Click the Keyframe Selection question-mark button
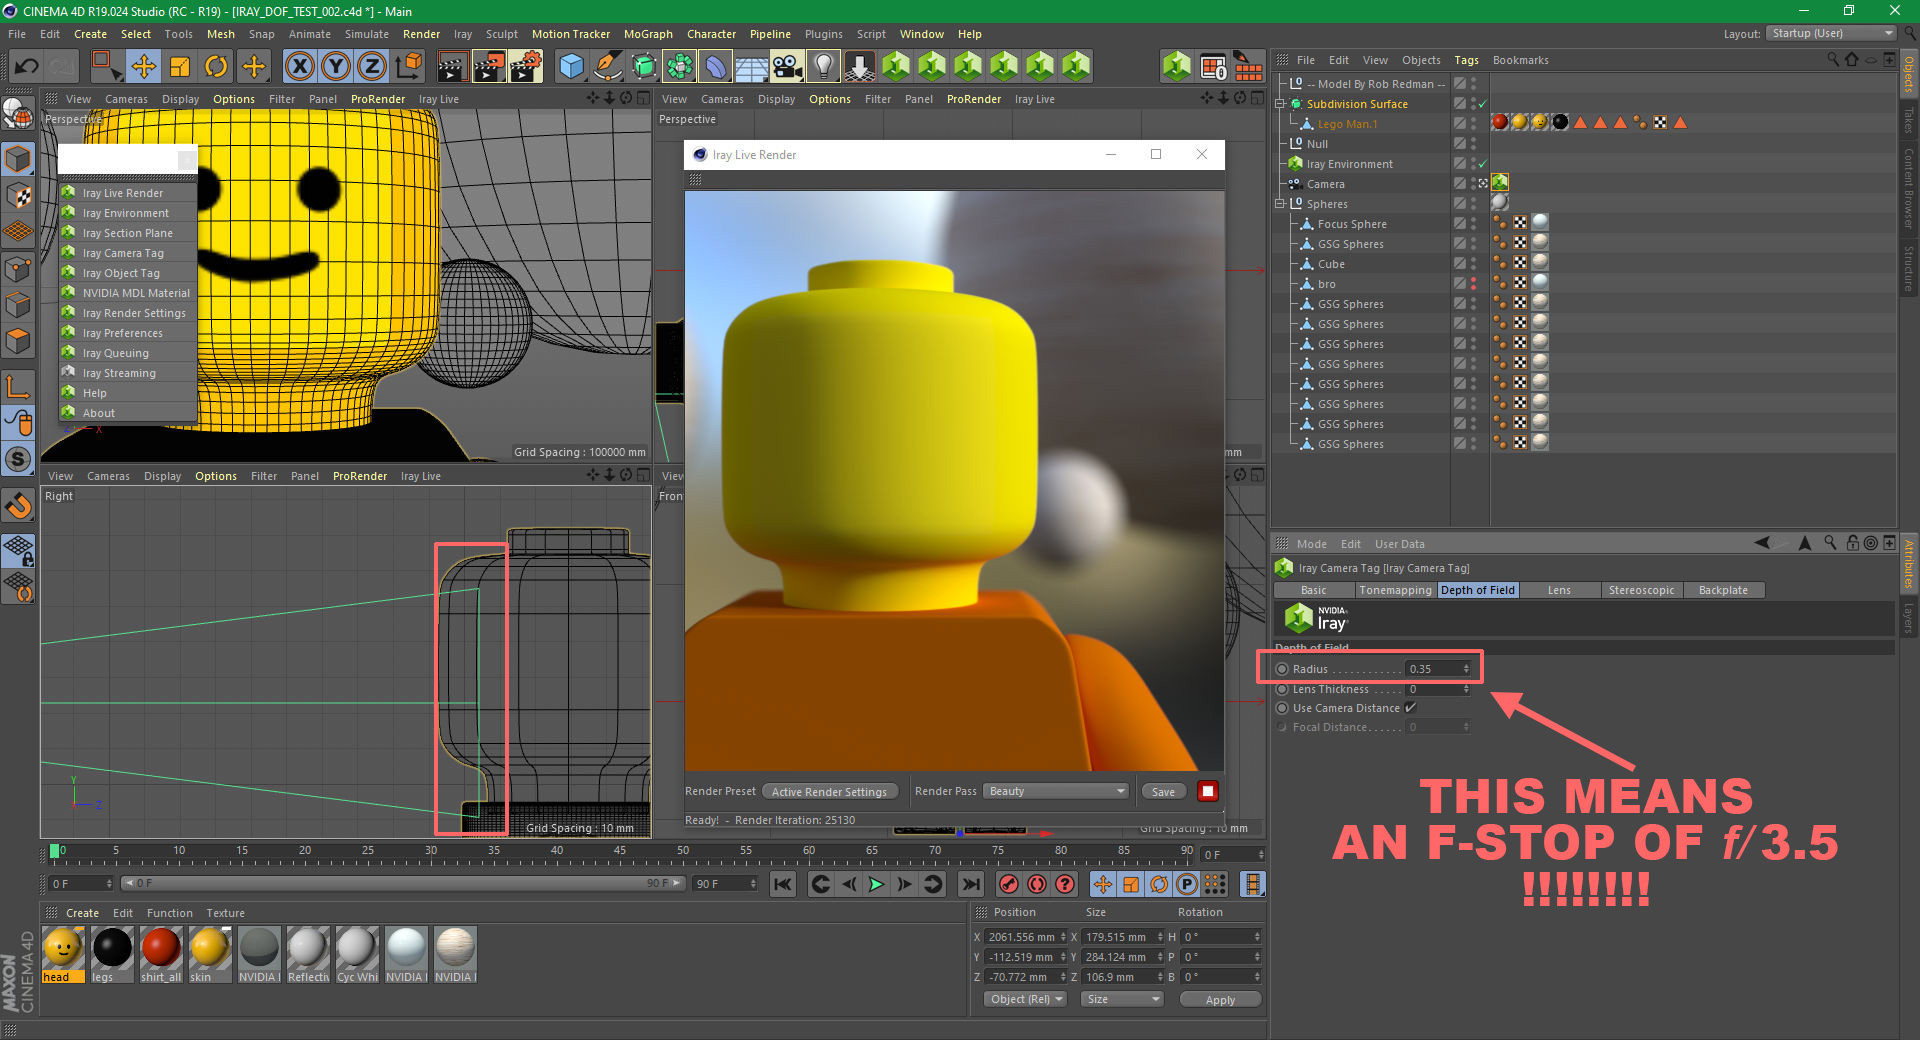The width and height of the screenshot is (1920, 1040). click(x=1065, y=884)
